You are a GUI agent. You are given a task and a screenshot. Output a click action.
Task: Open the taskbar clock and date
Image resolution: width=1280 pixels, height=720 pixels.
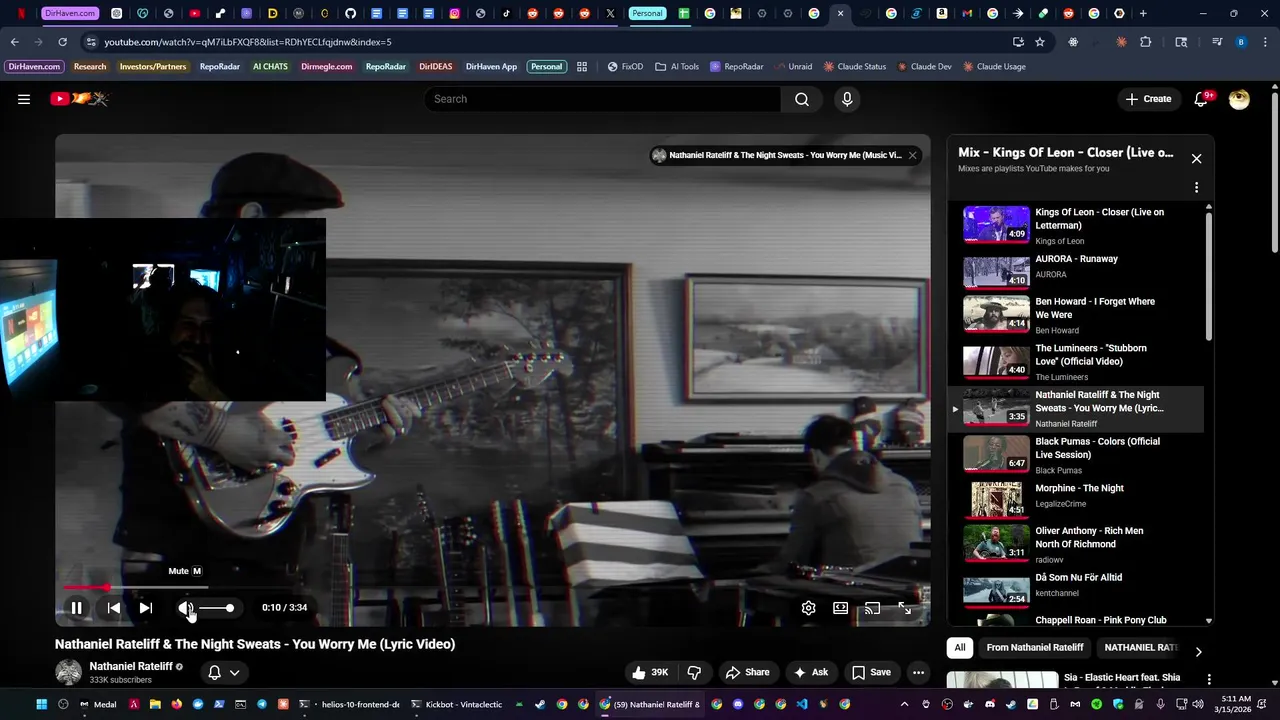tap(1236, 704)
